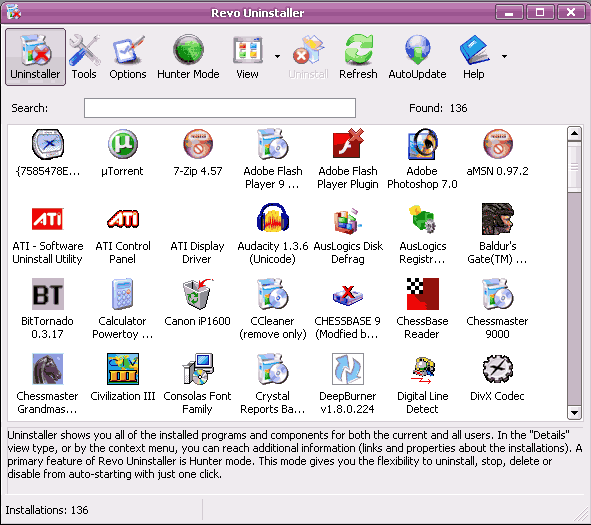
Task: Select the ATI Control Panel icon
Action: coord(122,219)
